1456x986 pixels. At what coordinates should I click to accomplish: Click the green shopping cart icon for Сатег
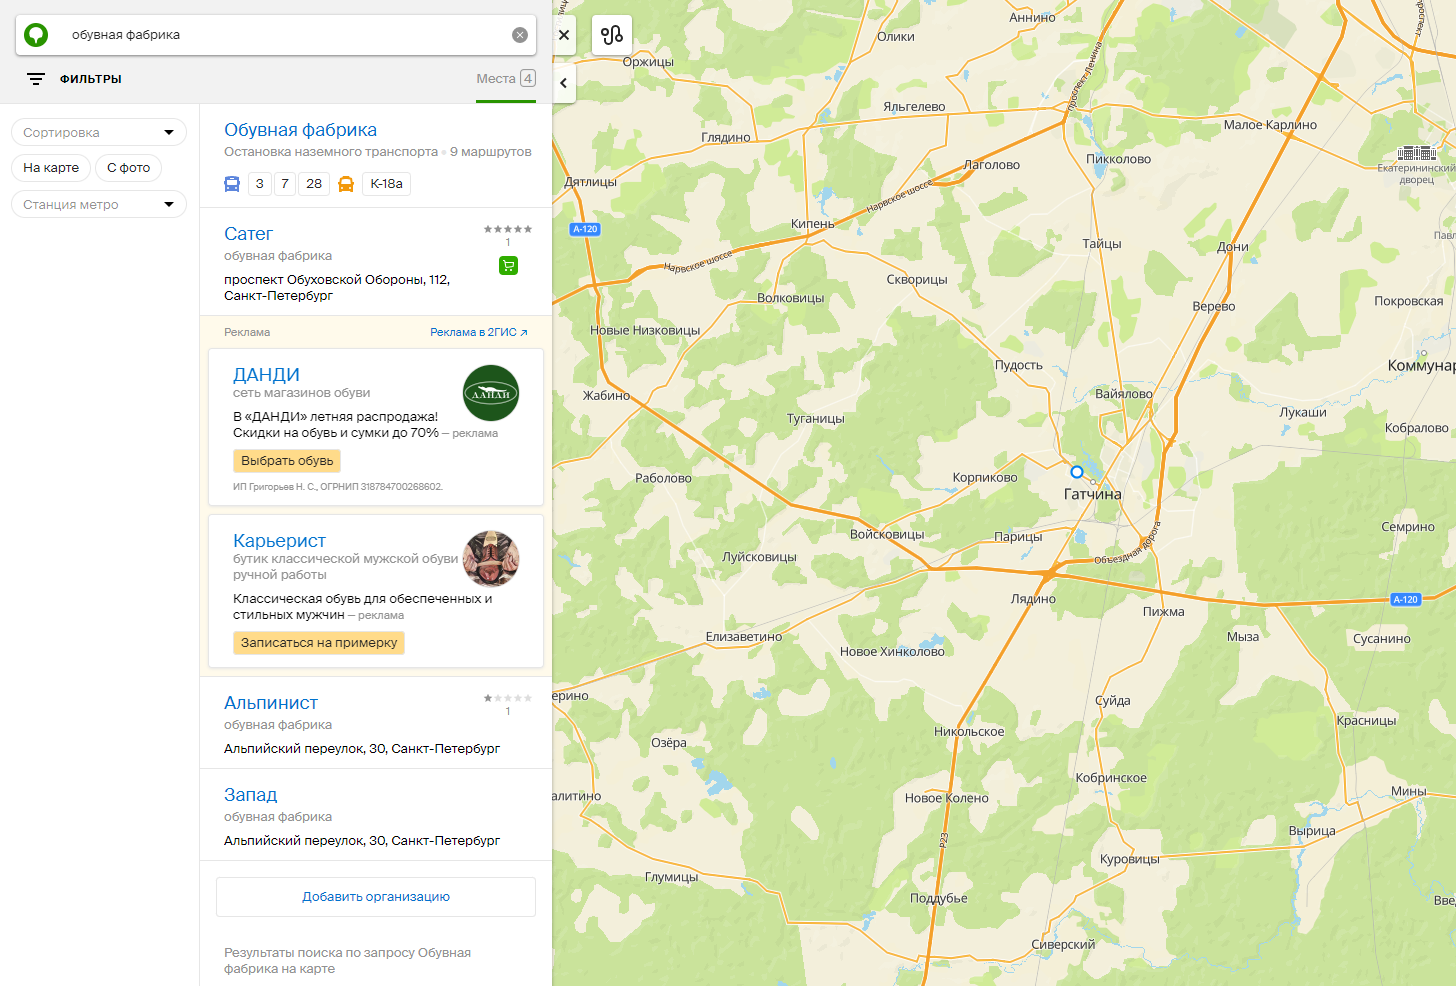[508, 265]
